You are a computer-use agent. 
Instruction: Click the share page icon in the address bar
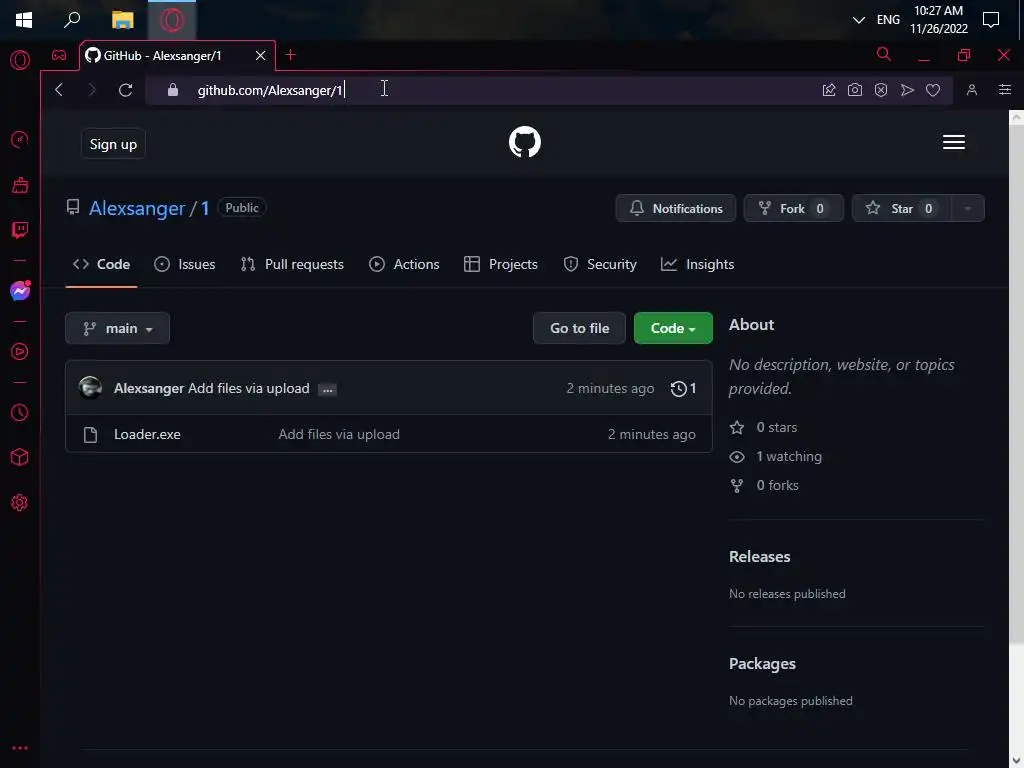click(829, 90)
